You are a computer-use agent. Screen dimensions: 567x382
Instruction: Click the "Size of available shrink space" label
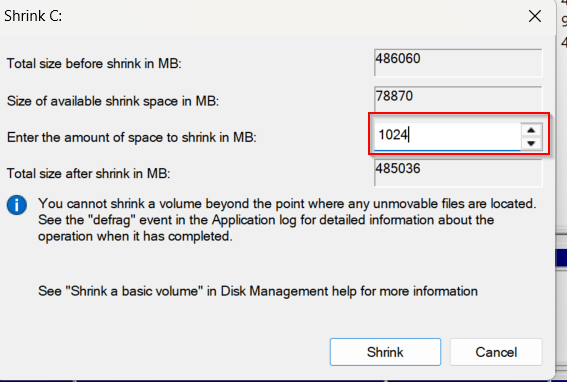[x=113, y=101]
